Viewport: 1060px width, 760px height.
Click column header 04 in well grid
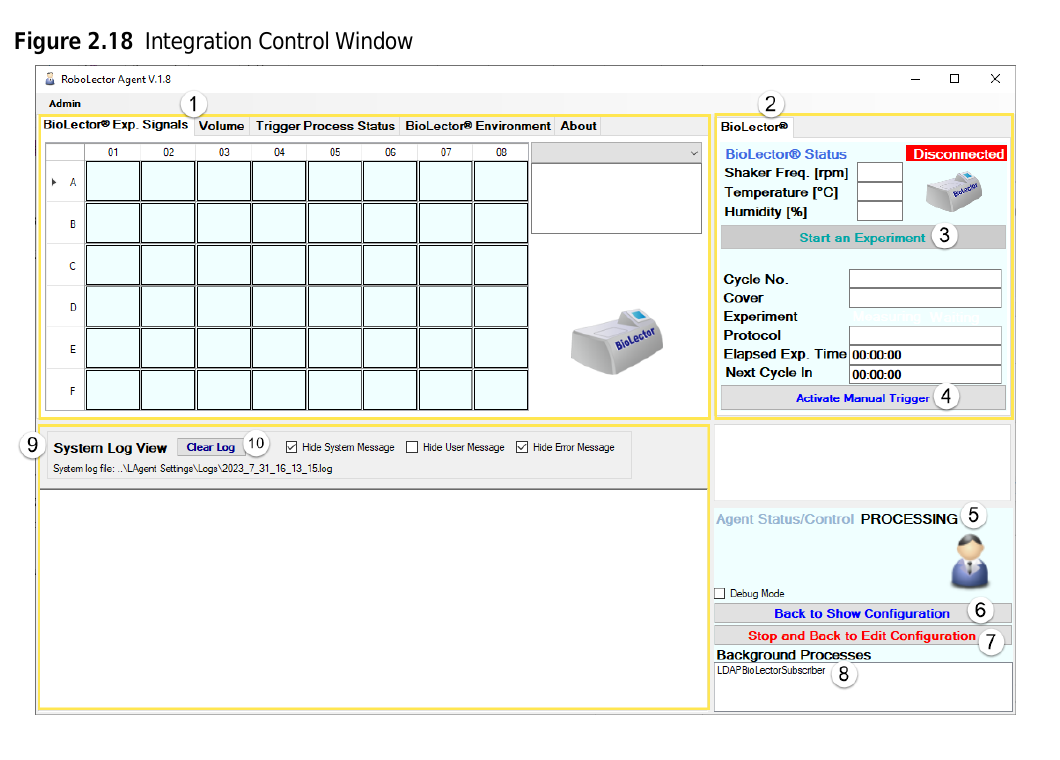point(279,152)
